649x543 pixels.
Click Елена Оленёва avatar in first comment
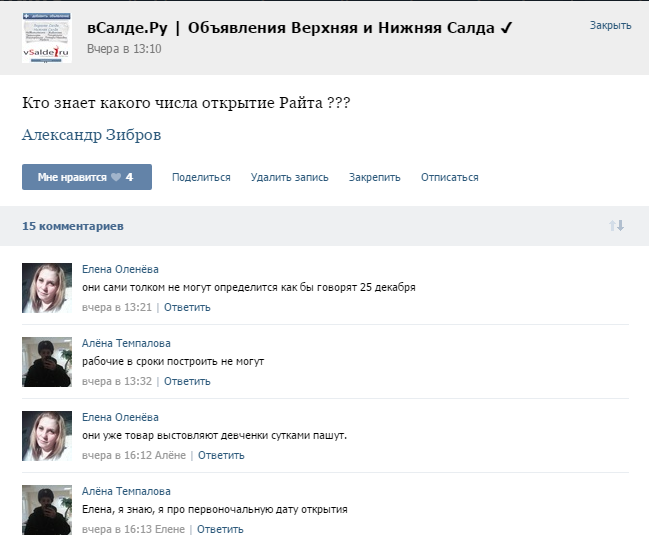point(47,288)
